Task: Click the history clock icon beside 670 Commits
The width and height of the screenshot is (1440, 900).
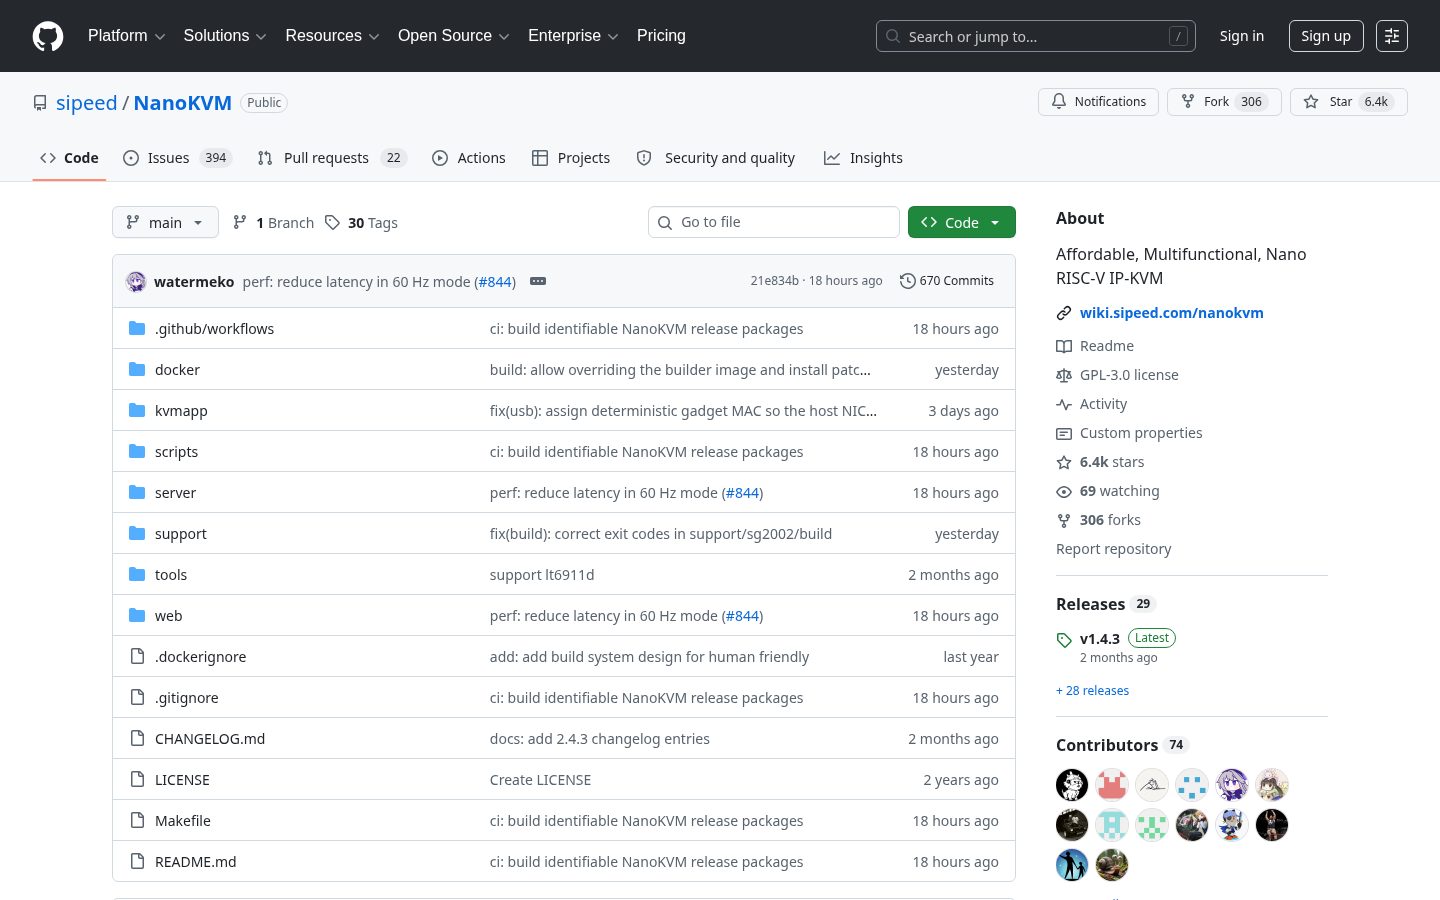Action: tap(907, 281)
